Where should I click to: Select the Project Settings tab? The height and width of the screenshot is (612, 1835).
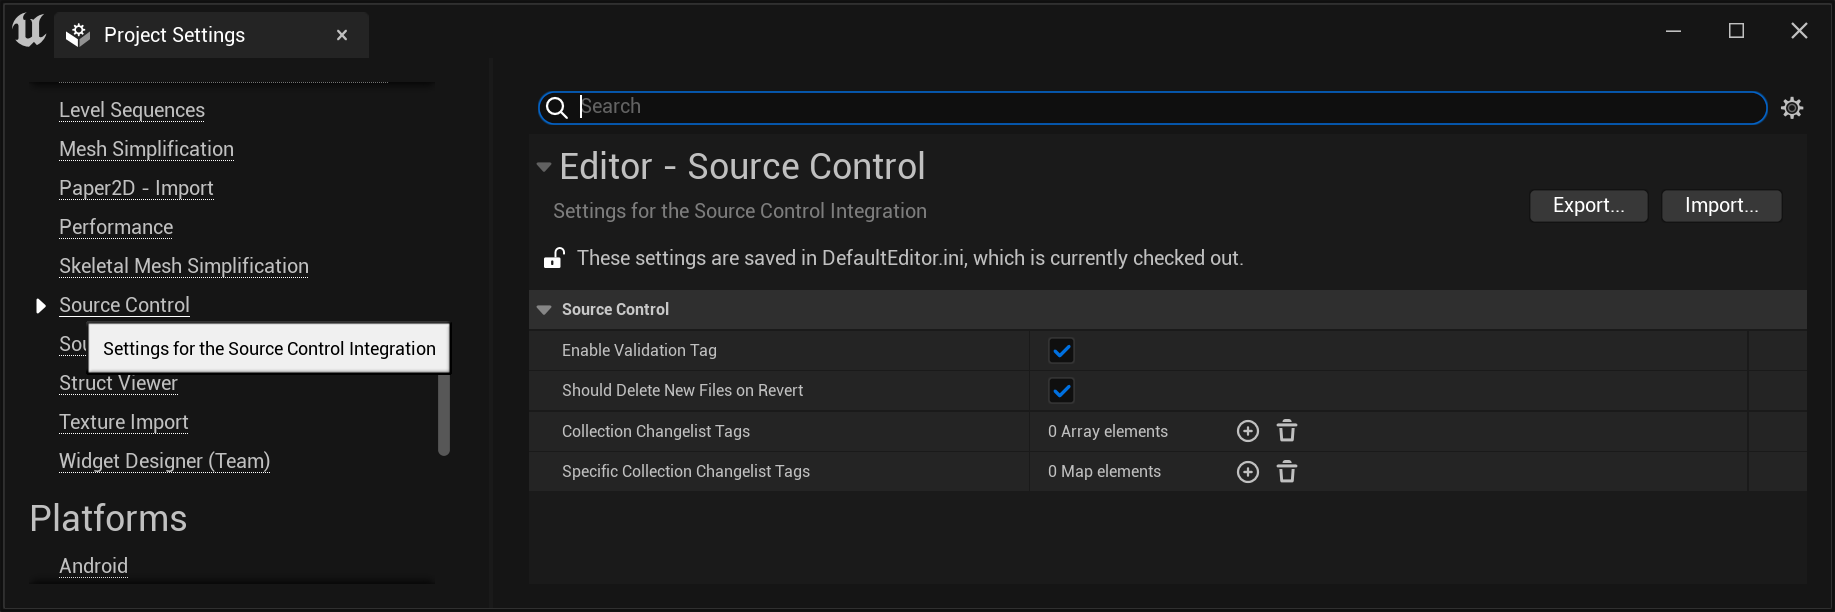click(x=174, y=35)
